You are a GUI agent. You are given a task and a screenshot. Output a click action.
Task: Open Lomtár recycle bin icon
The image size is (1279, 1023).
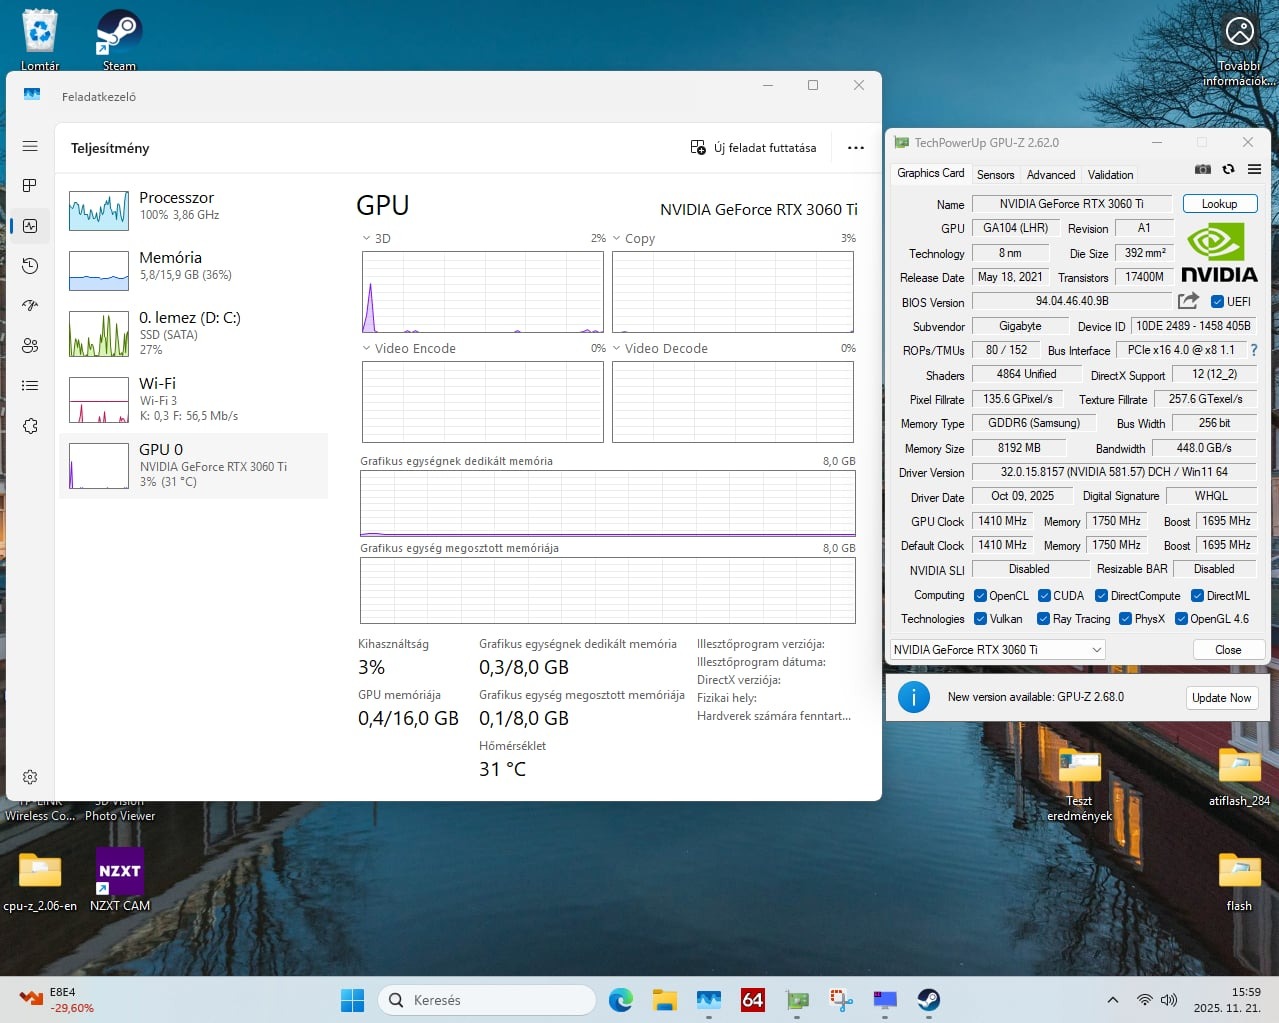pos(40,41)
